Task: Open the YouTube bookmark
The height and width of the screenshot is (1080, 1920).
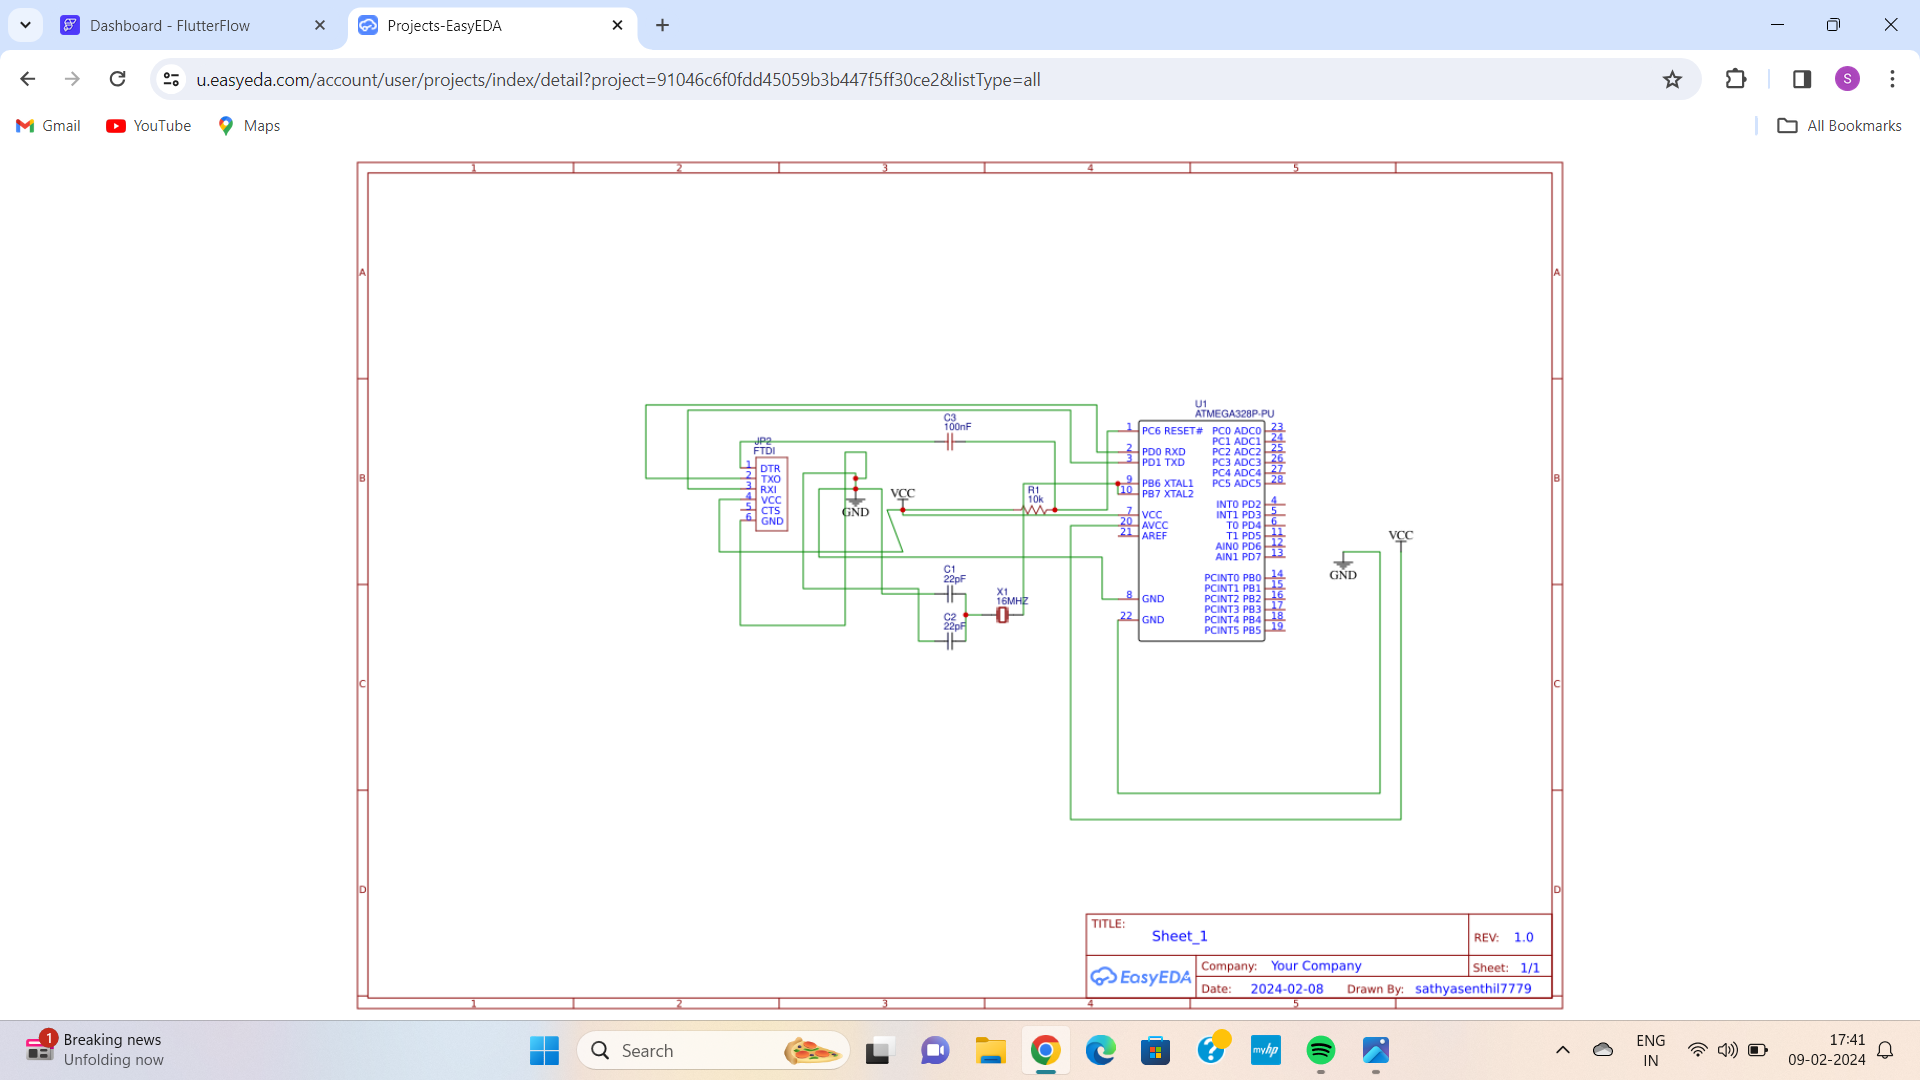Action: (149, 126)
